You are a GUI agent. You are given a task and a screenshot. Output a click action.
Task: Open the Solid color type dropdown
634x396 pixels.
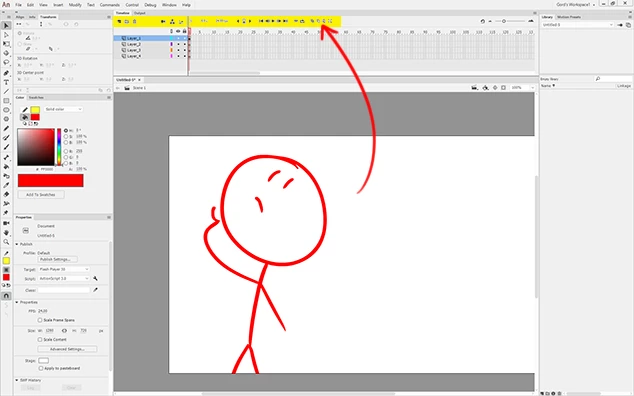63,109
